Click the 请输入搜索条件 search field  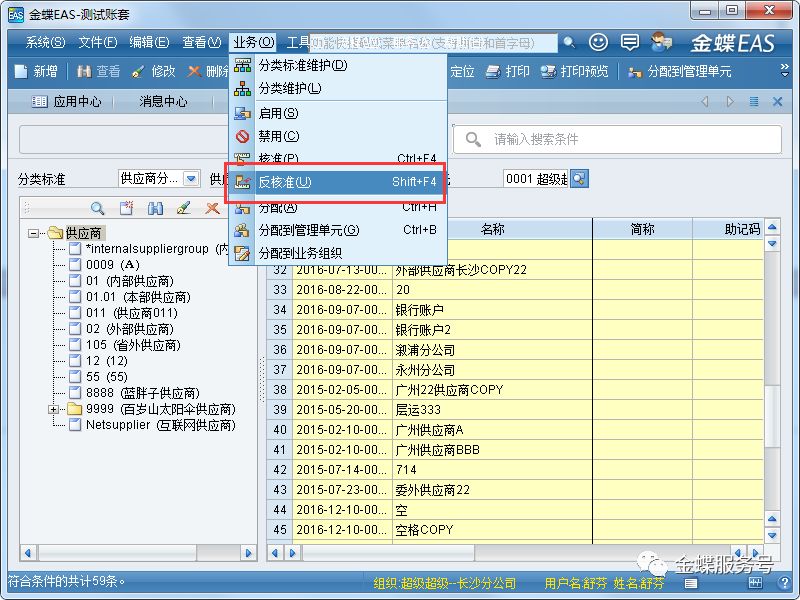click(617, 139)
